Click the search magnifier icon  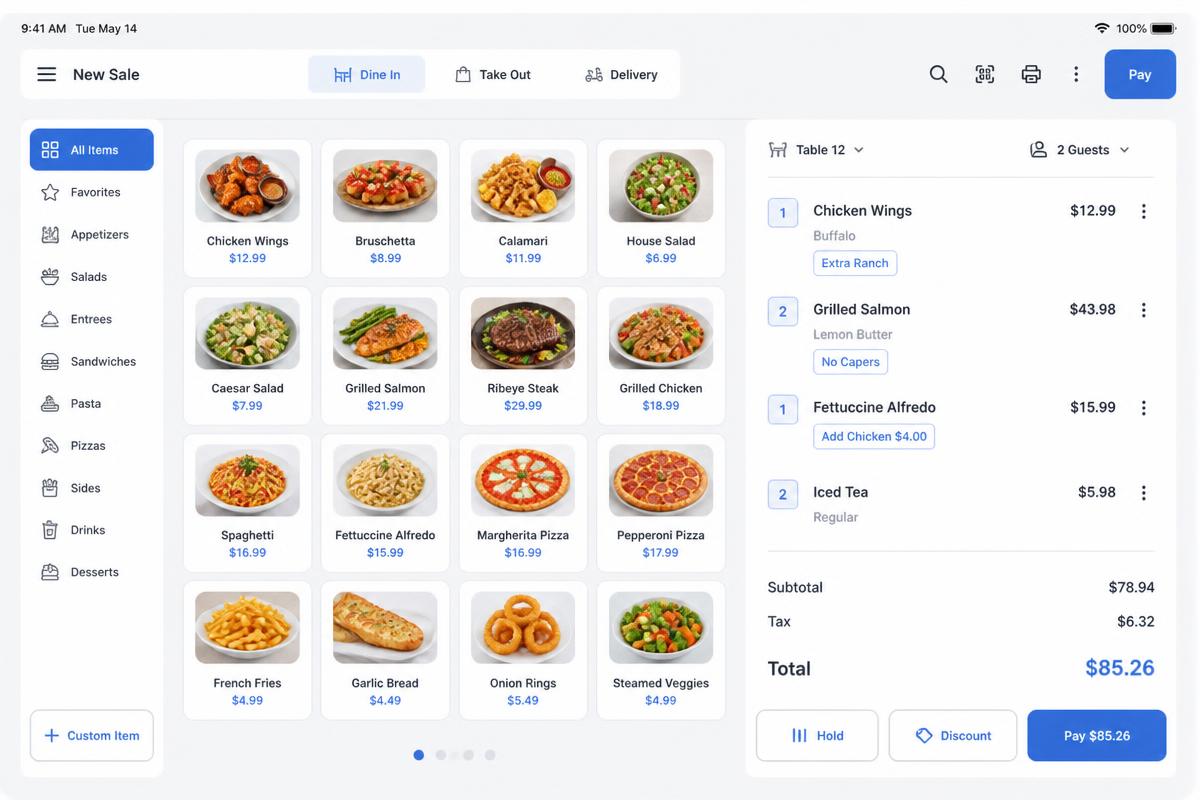(938, 74)
